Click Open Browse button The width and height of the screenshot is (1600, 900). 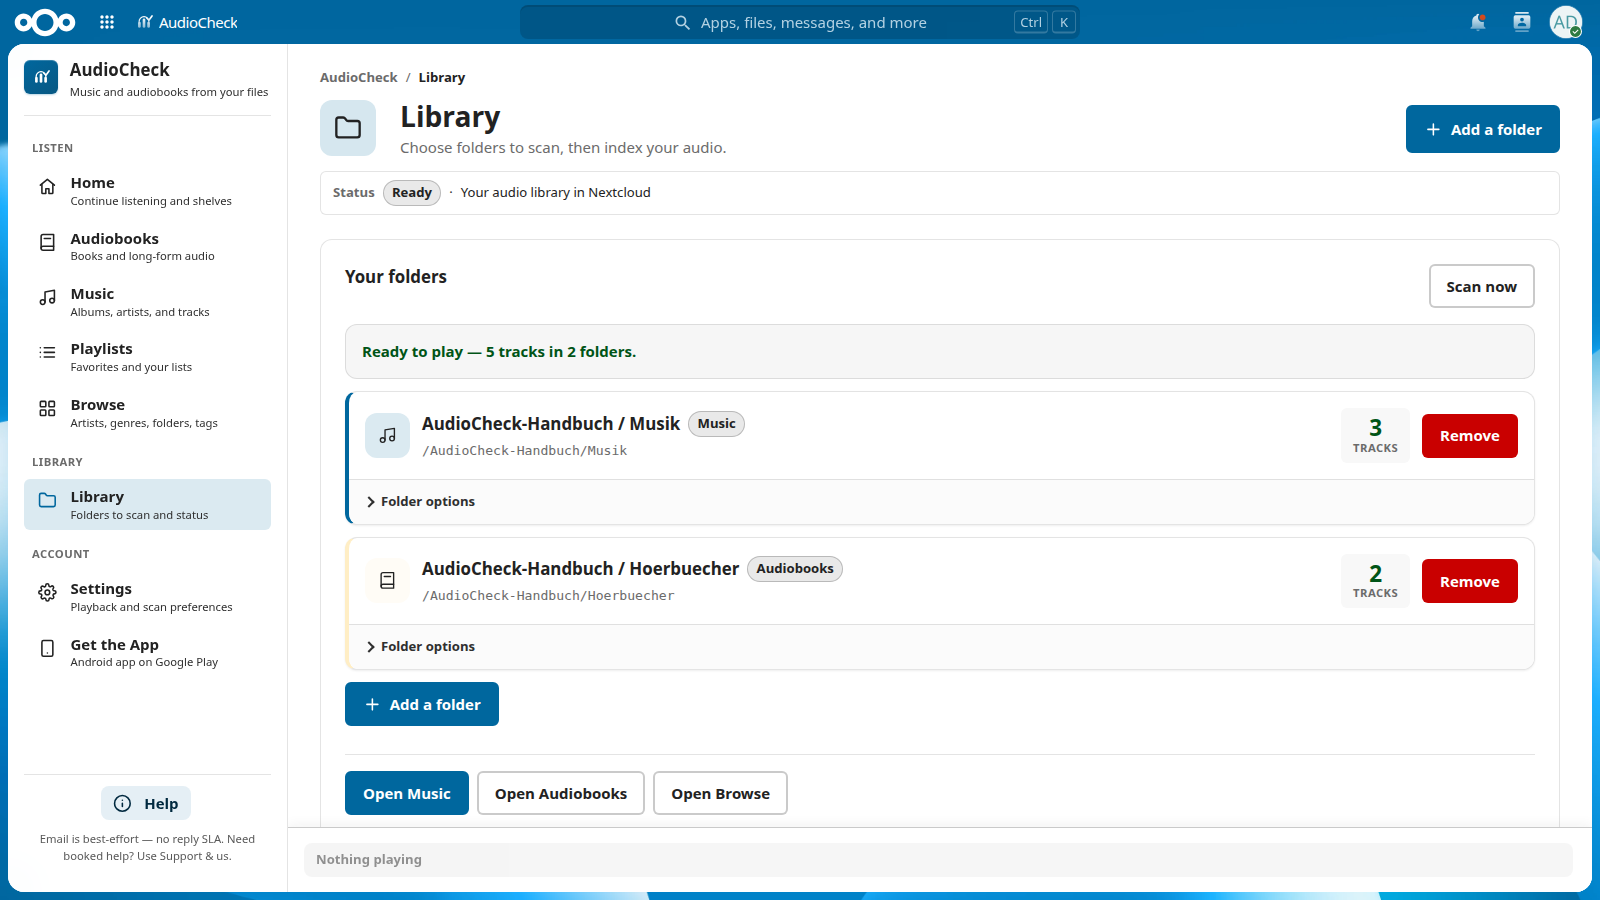[x=720, y=793]
